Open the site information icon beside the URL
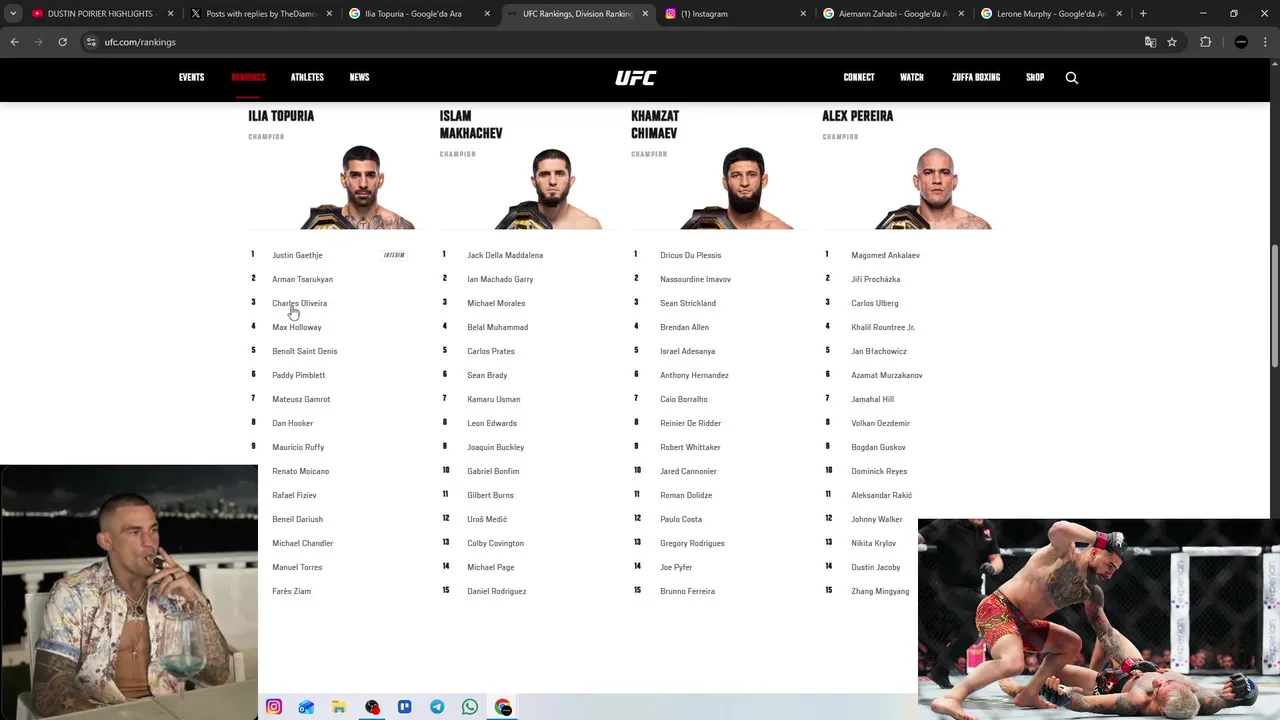1280x720 pixels. 91,42
